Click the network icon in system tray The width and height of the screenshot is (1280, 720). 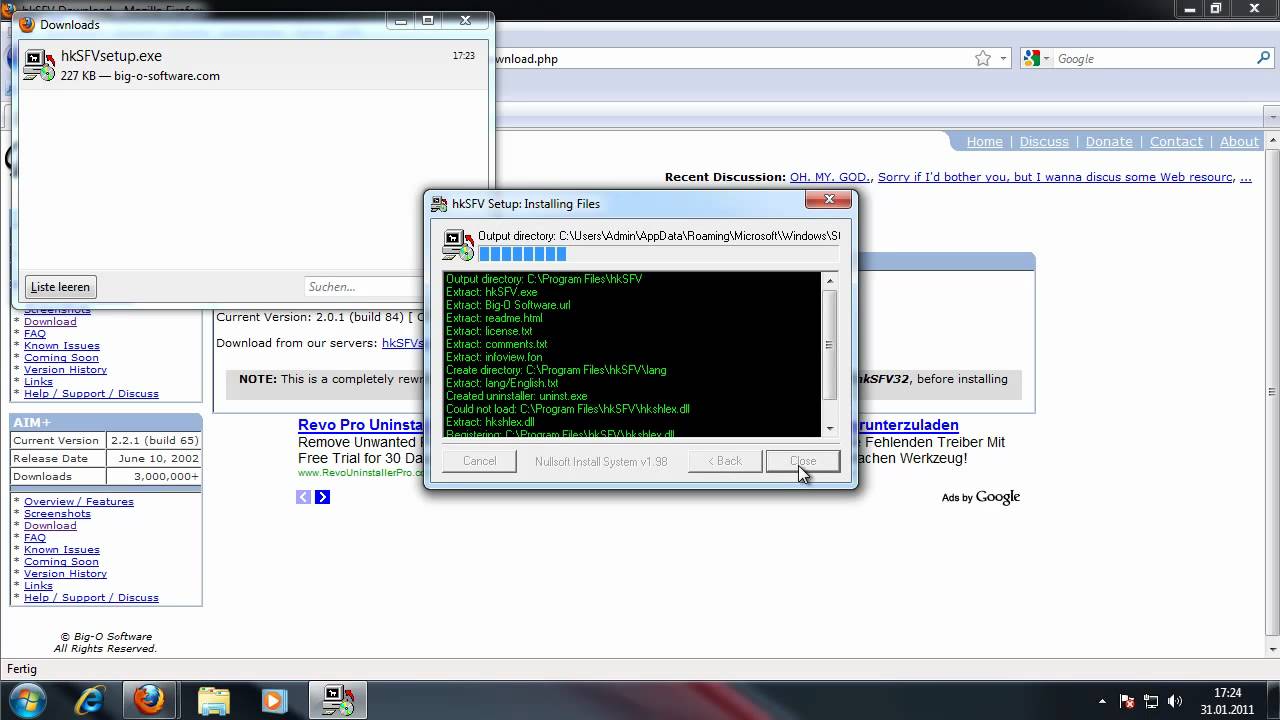[x=1151, y=701]
